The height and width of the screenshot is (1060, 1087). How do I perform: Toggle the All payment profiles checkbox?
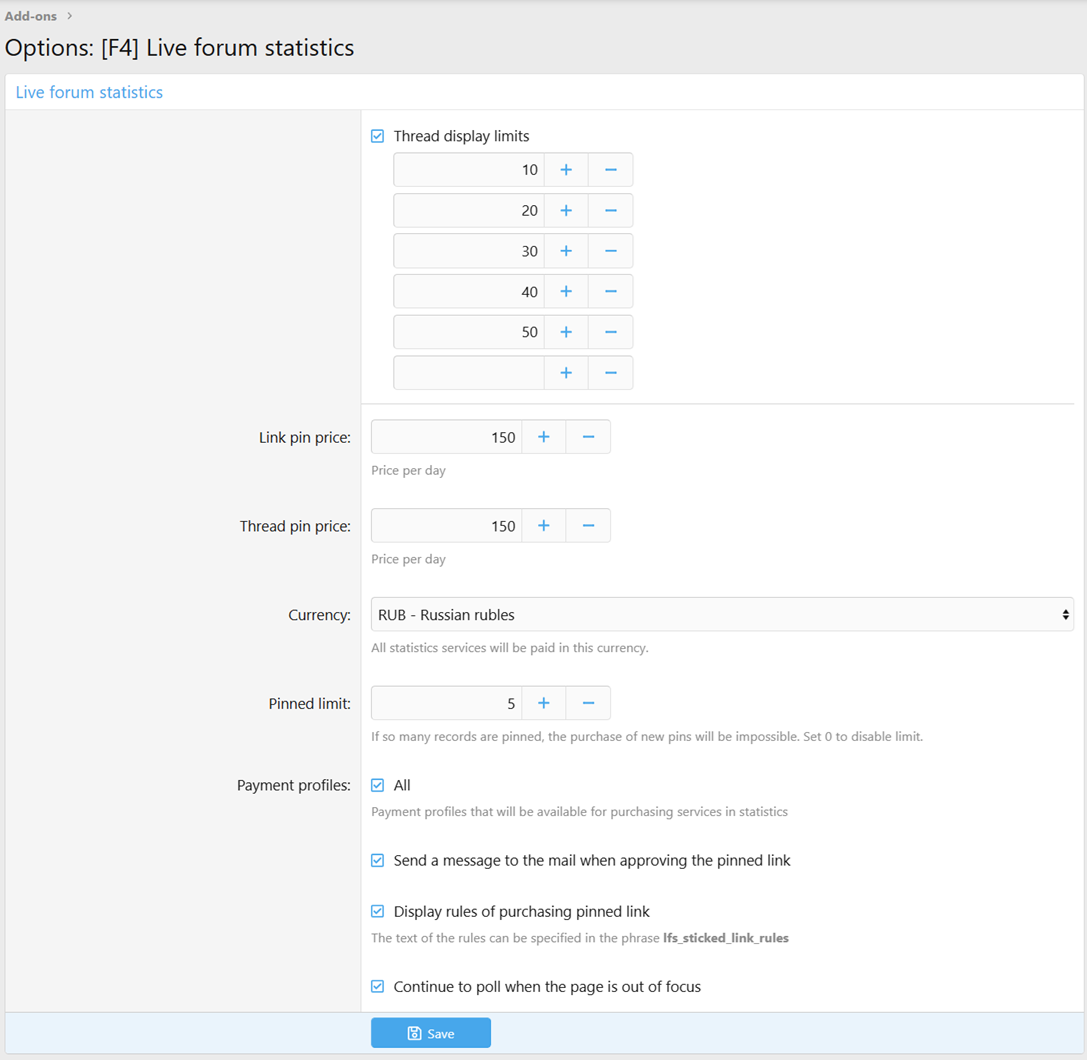coord(378,786)
